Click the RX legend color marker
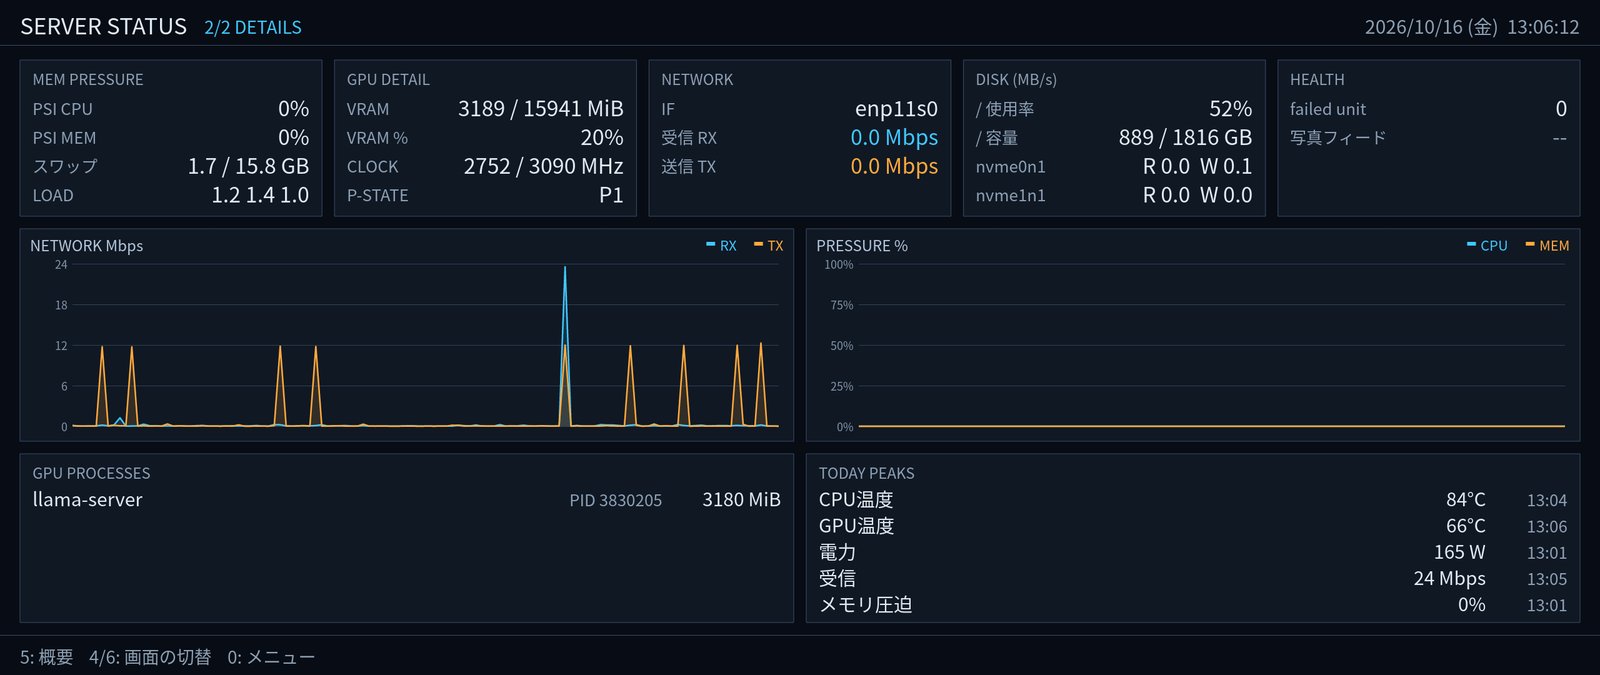 [x=711, y=244]
